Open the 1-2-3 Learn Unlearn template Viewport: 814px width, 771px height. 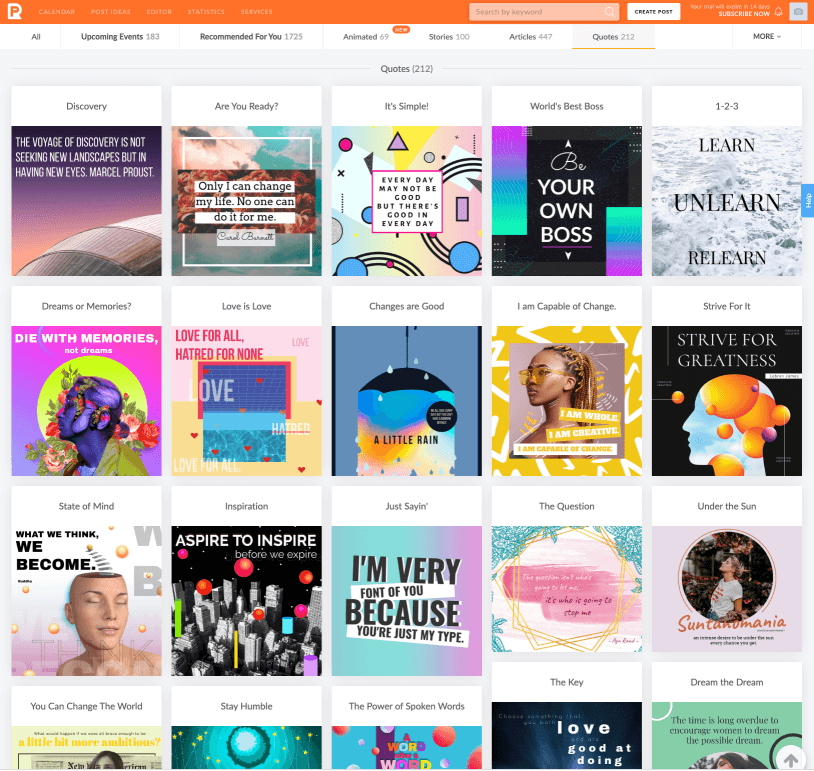pyautogui.click(x=727, y=181)
